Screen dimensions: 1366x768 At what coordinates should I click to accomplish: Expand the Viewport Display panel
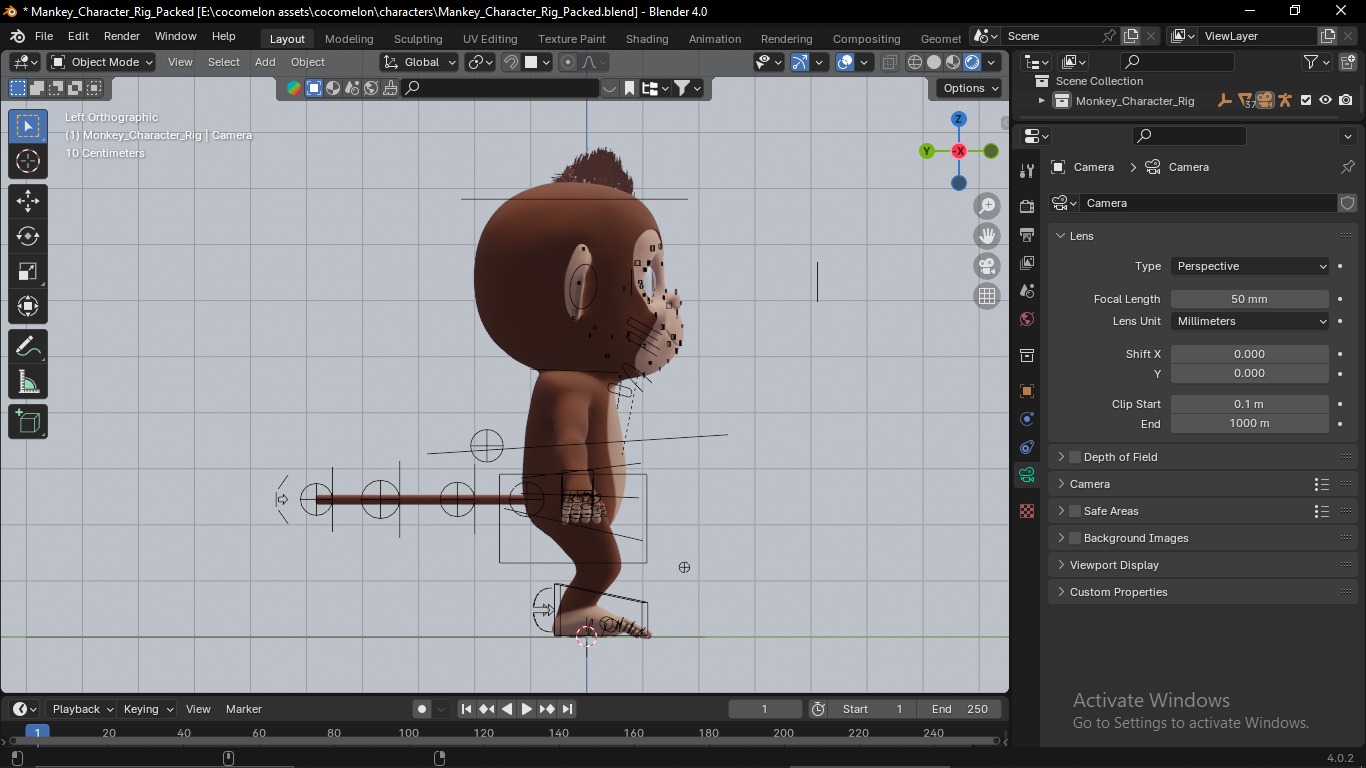pyautogui.click(x=1113, y=565)
